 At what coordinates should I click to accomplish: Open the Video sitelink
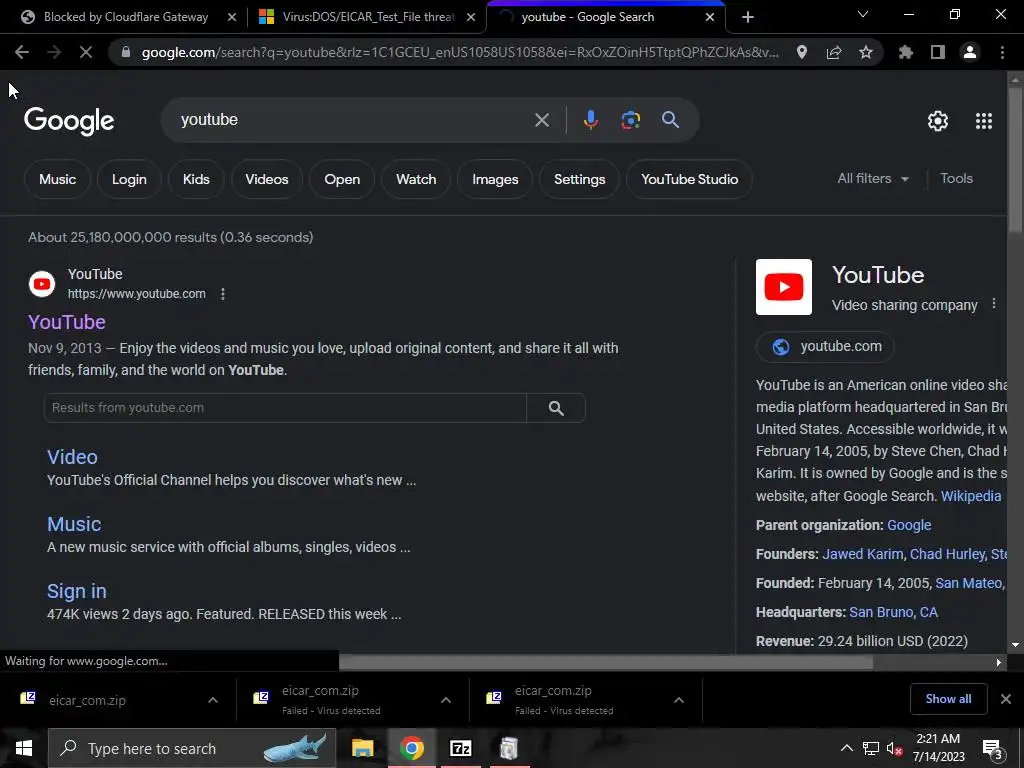click(x=72, y=457)
